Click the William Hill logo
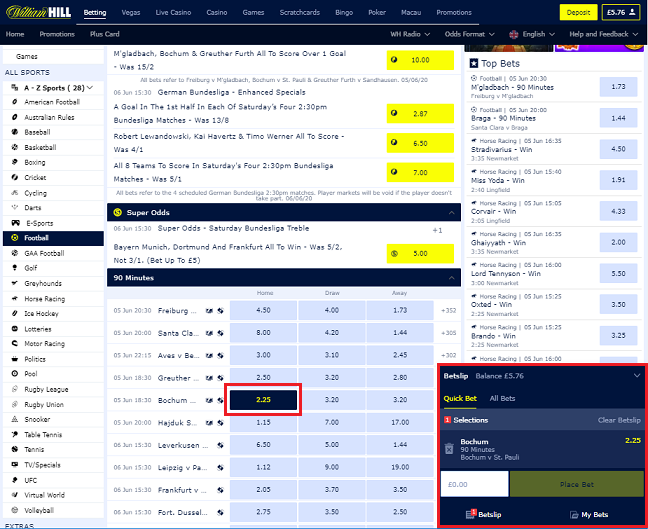 click(x=38, y=12)
